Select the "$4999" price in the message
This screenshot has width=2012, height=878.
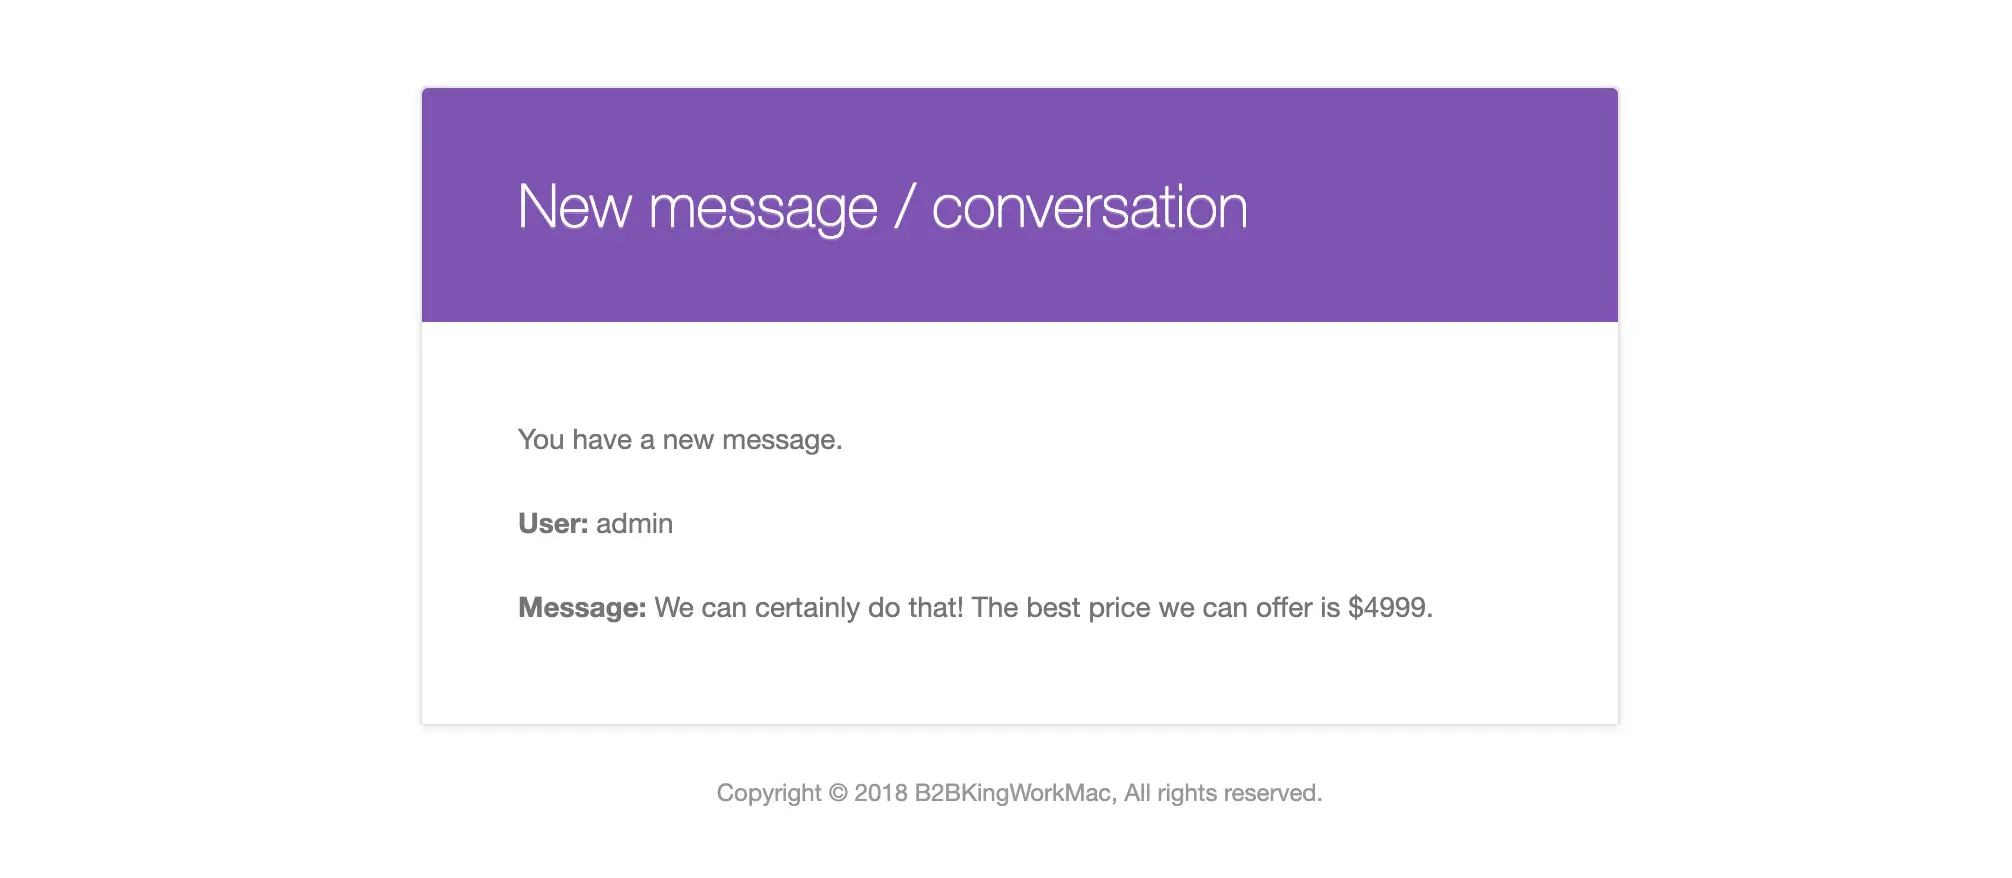click(x=1387, y=608)
